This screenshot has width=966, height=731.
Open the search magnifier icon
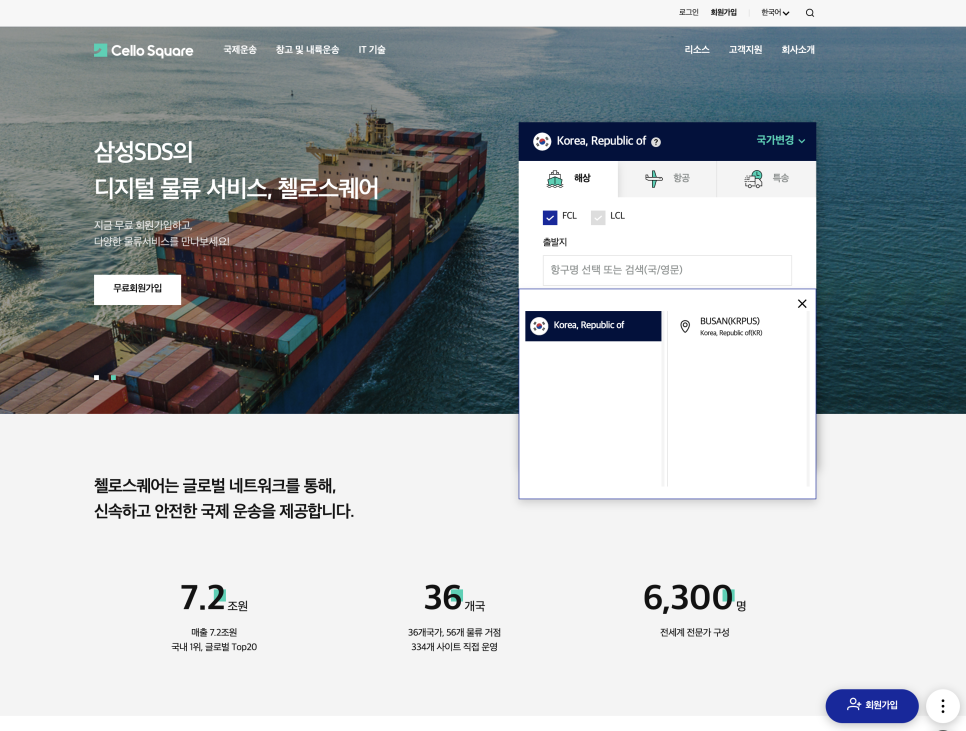pos(810,13)
